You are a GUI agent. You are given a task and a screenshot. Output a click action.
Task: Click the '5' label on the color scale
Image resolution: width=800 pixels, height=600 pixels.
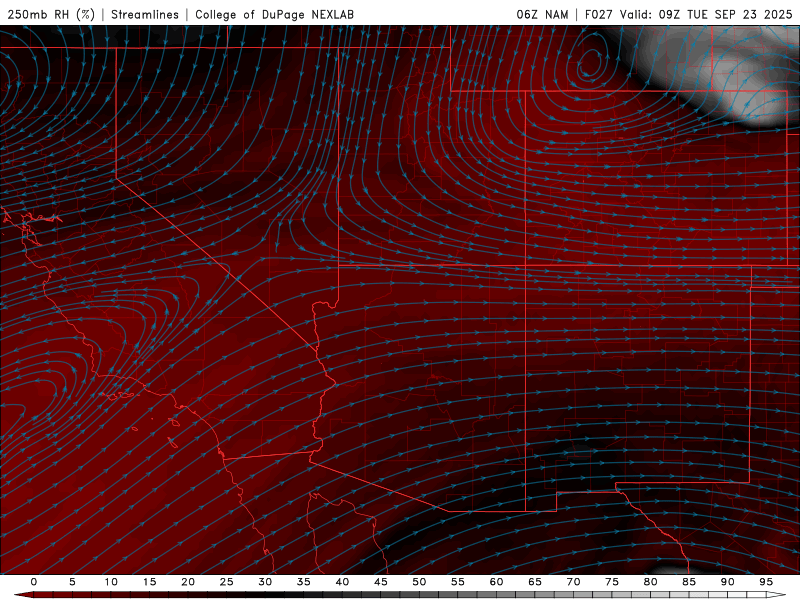72,582
